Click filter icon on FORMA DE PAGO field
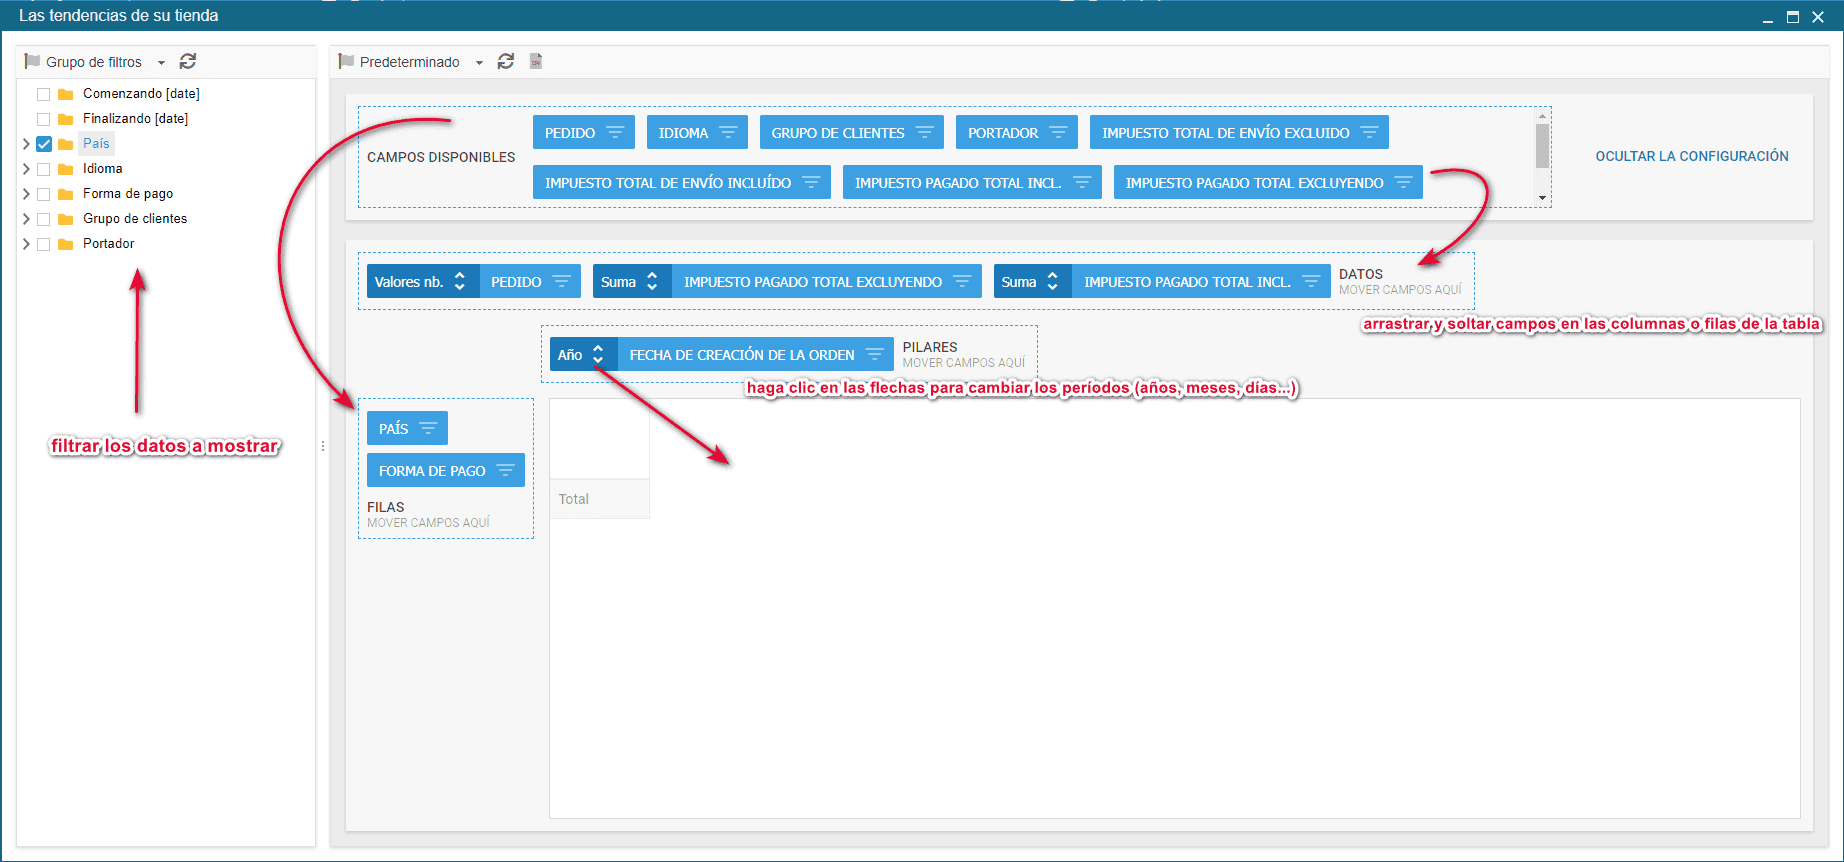This screenshot has width=1844, height=862. (505, 471)
